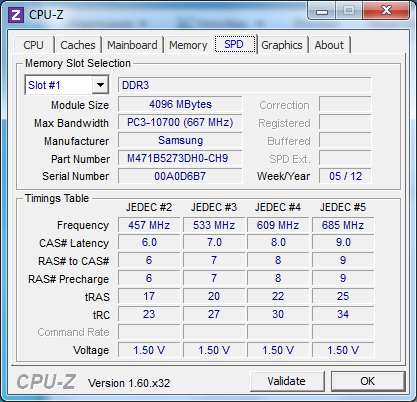This screenshot has height=402, width=417.
Task: Click the JEDEC #4 column header
Action: tap(278, 207)
